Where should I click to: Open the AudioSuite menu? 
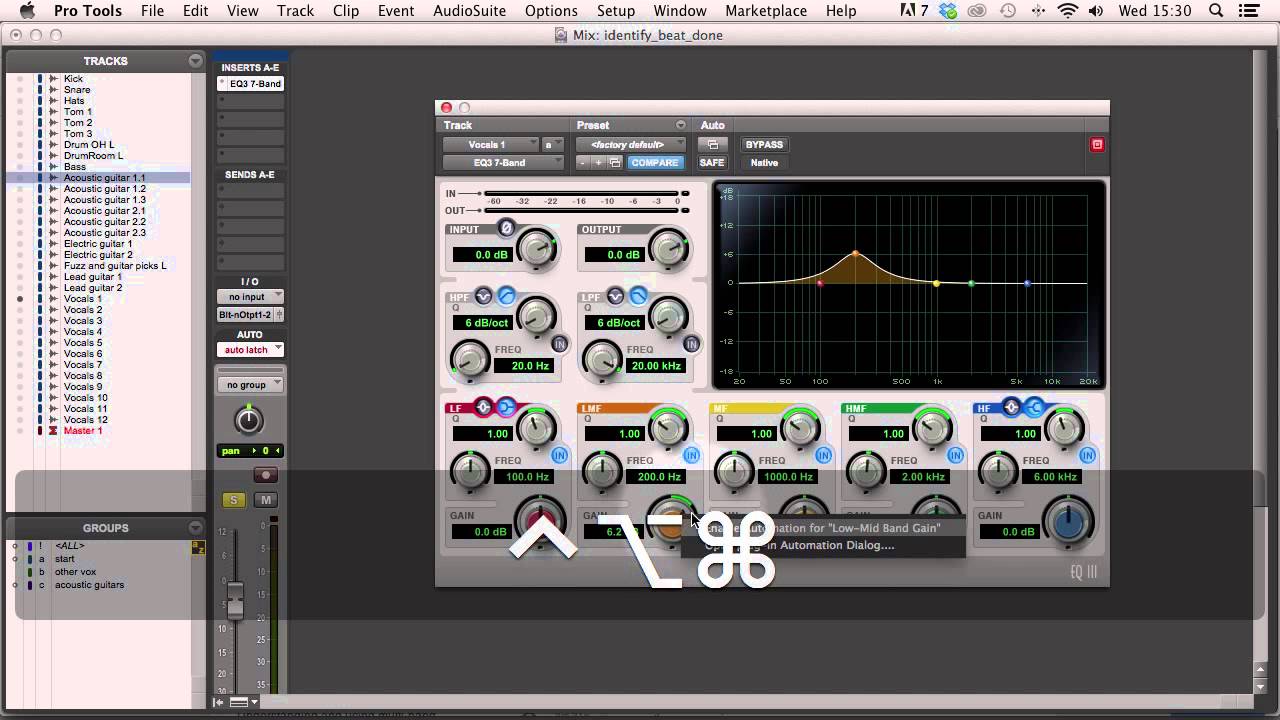click(x=469, y=11)
